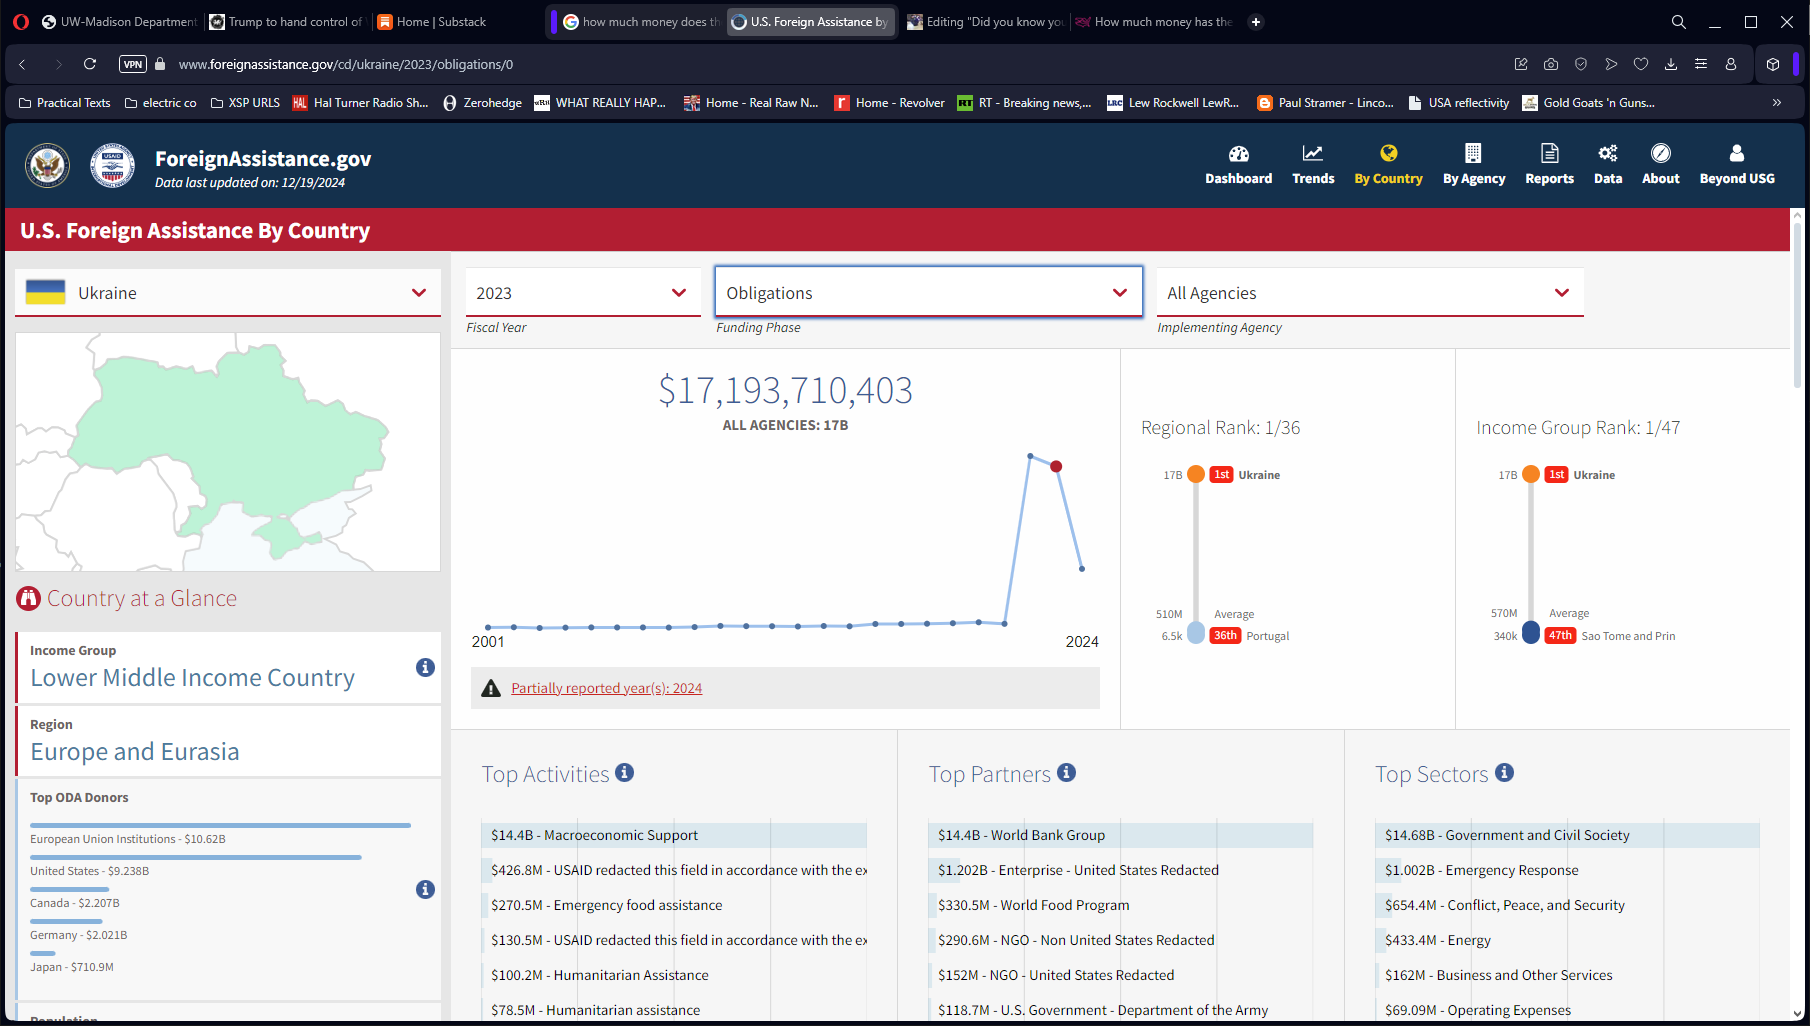The image size is (1810, 1026).
Task: Click 'European Union Institutions - $10.62B' donor
Action: tap(128, 839)
